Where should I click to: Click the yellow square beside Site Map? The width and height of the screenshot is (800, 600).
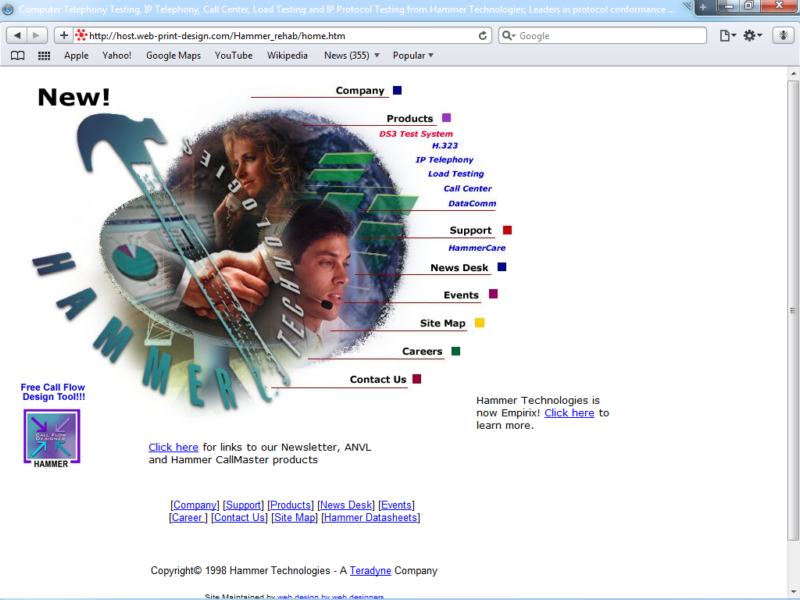point(480,322)
